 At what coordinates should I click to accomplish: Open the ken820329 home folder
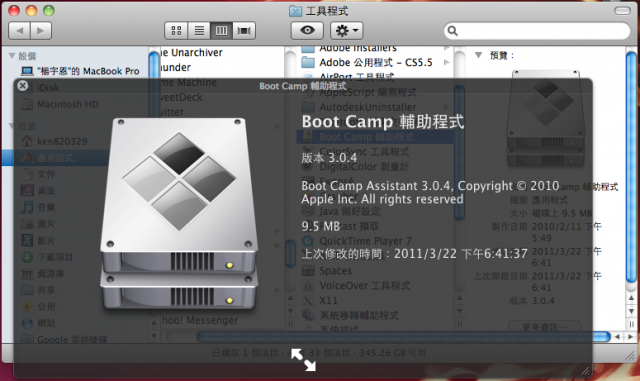[x=54, y=141]
